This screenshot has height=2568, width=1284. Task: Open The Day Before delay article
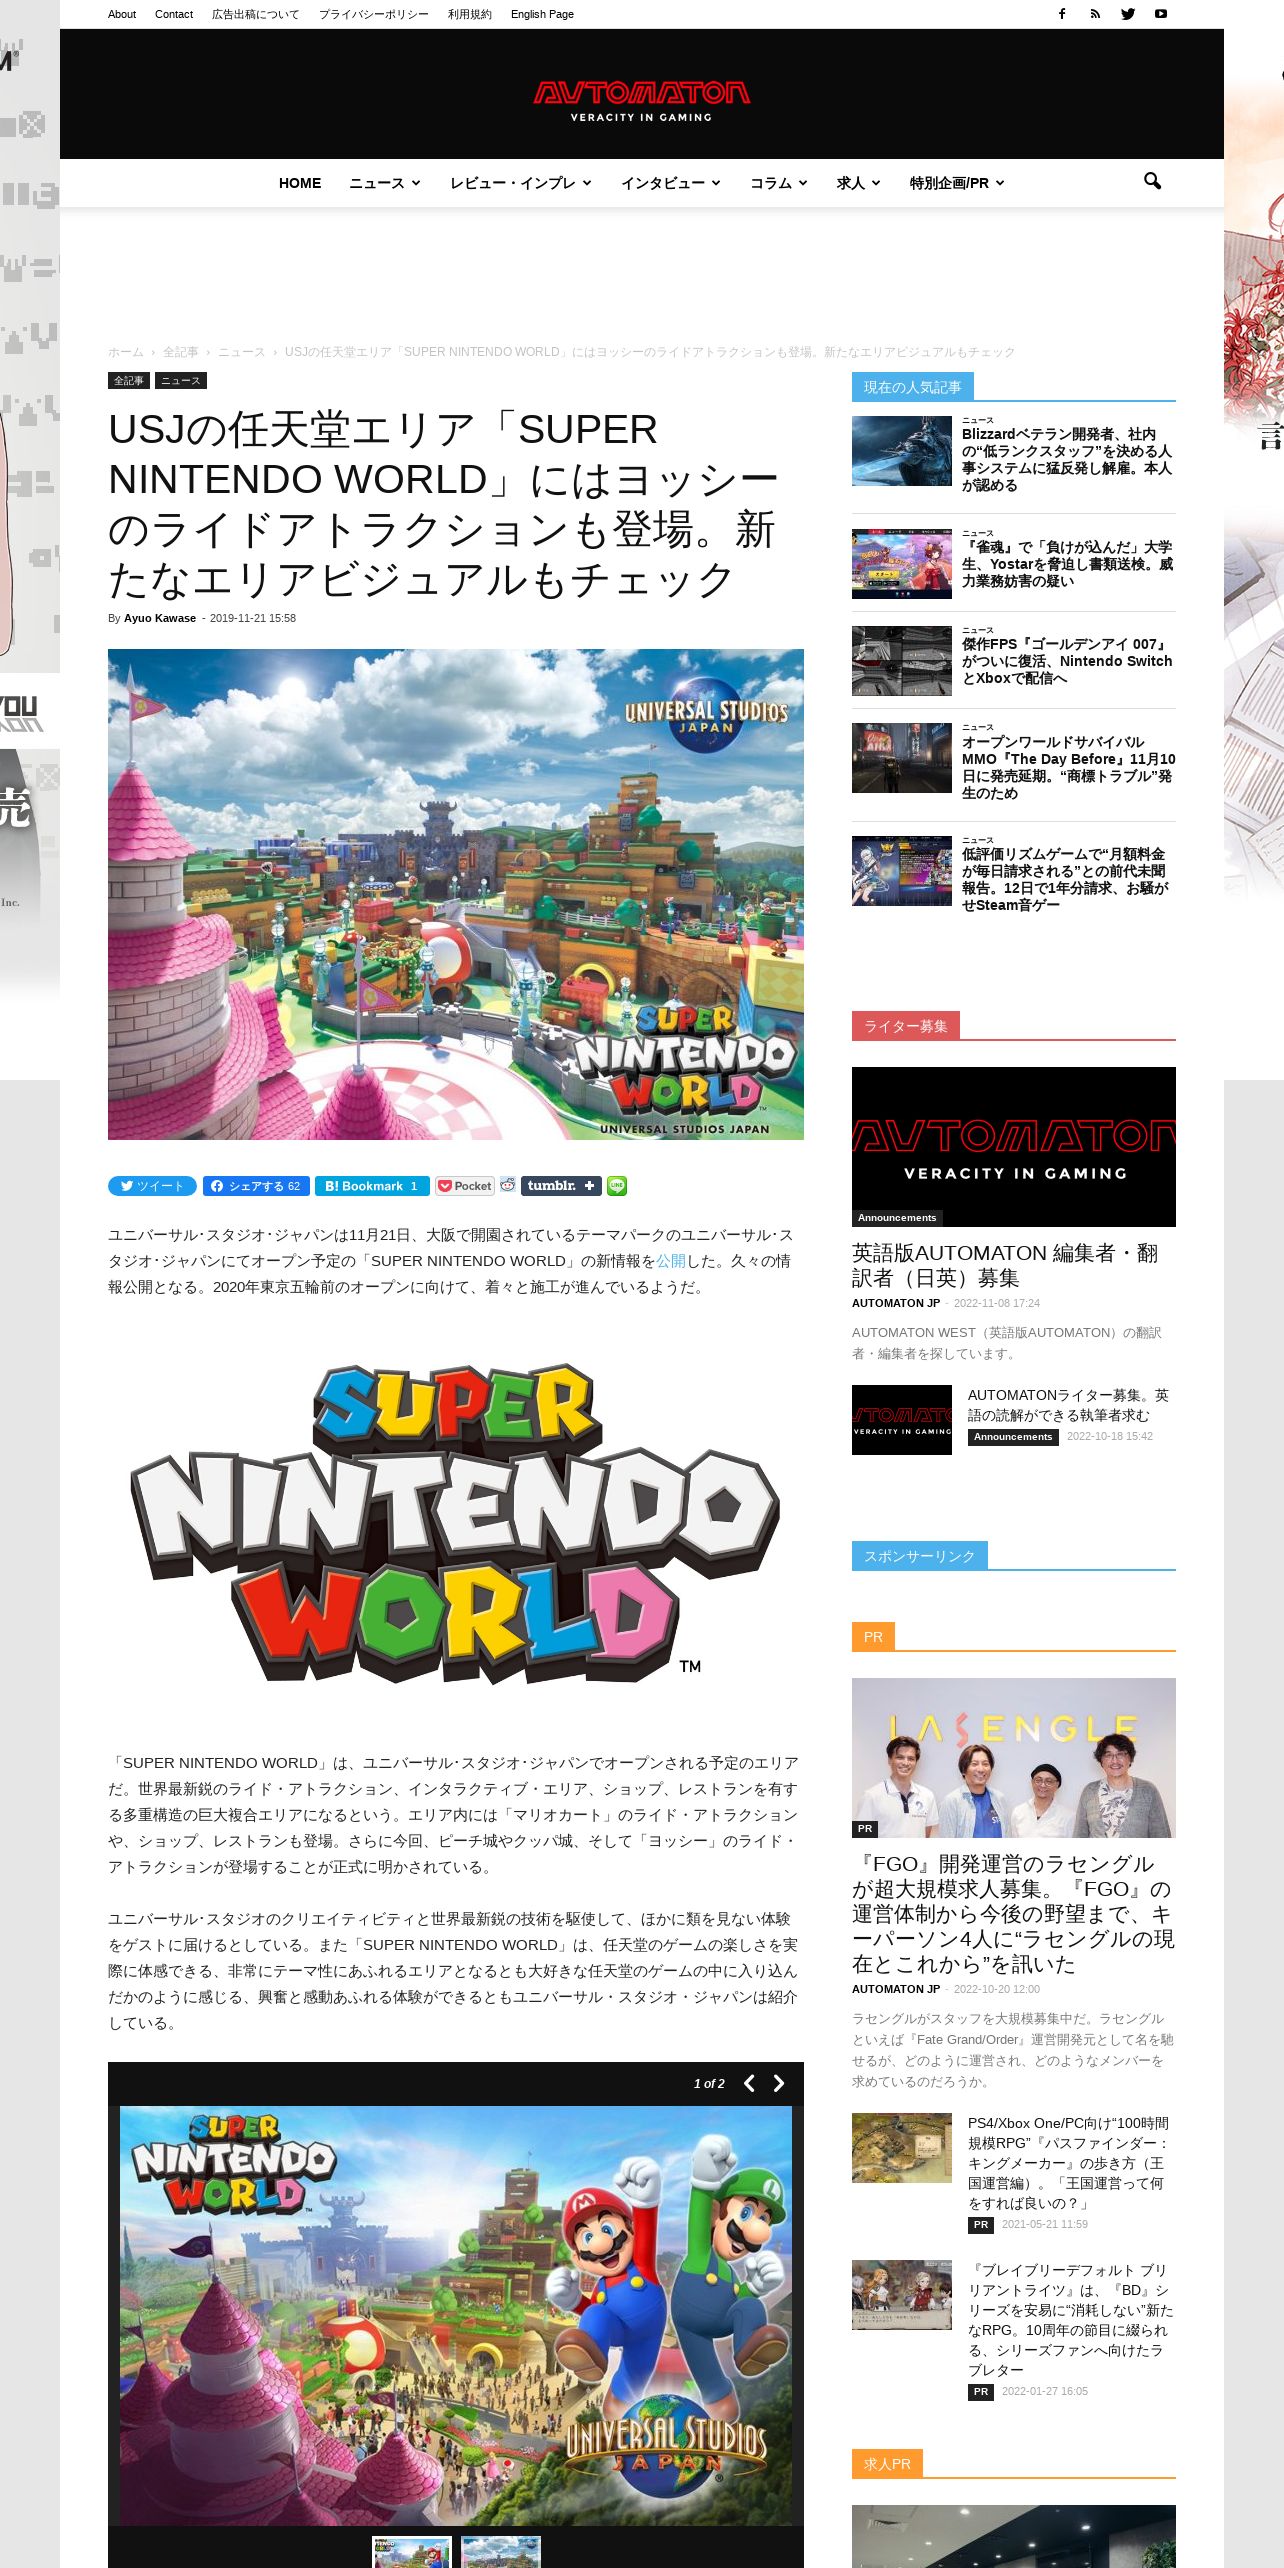pos(1067,767)
